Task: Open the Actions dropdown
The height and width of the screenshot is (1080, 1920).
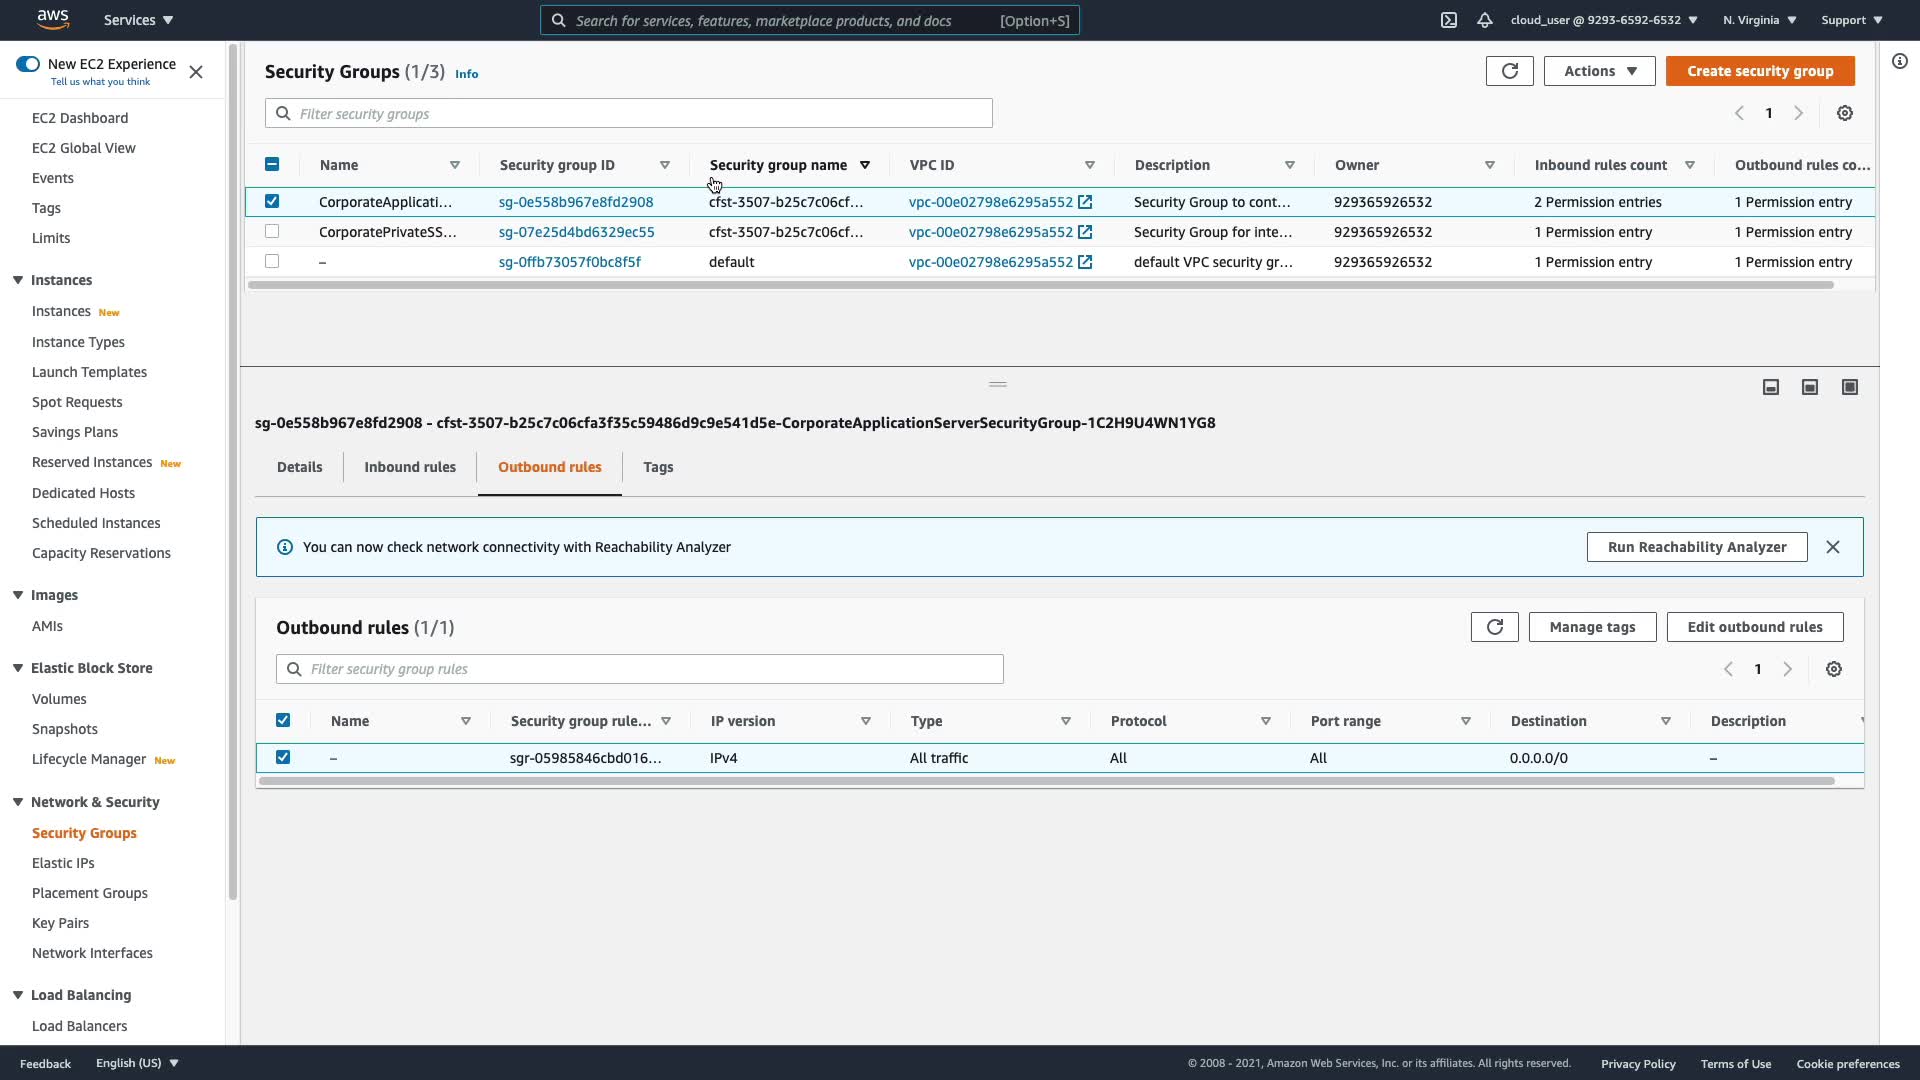Action: coord(1599,71)
